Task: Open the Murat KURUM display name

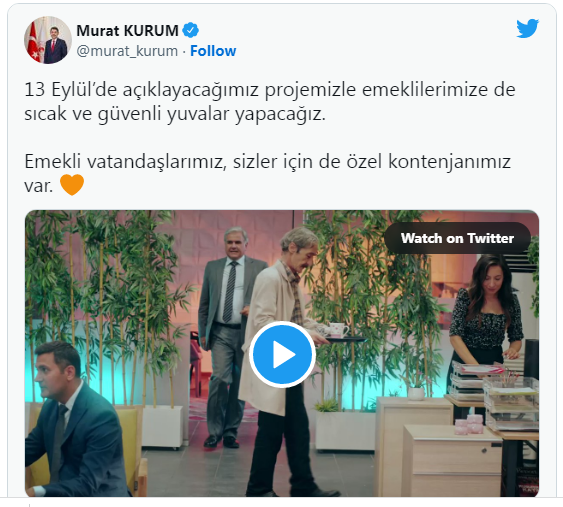Action: (x=127, y=31)
